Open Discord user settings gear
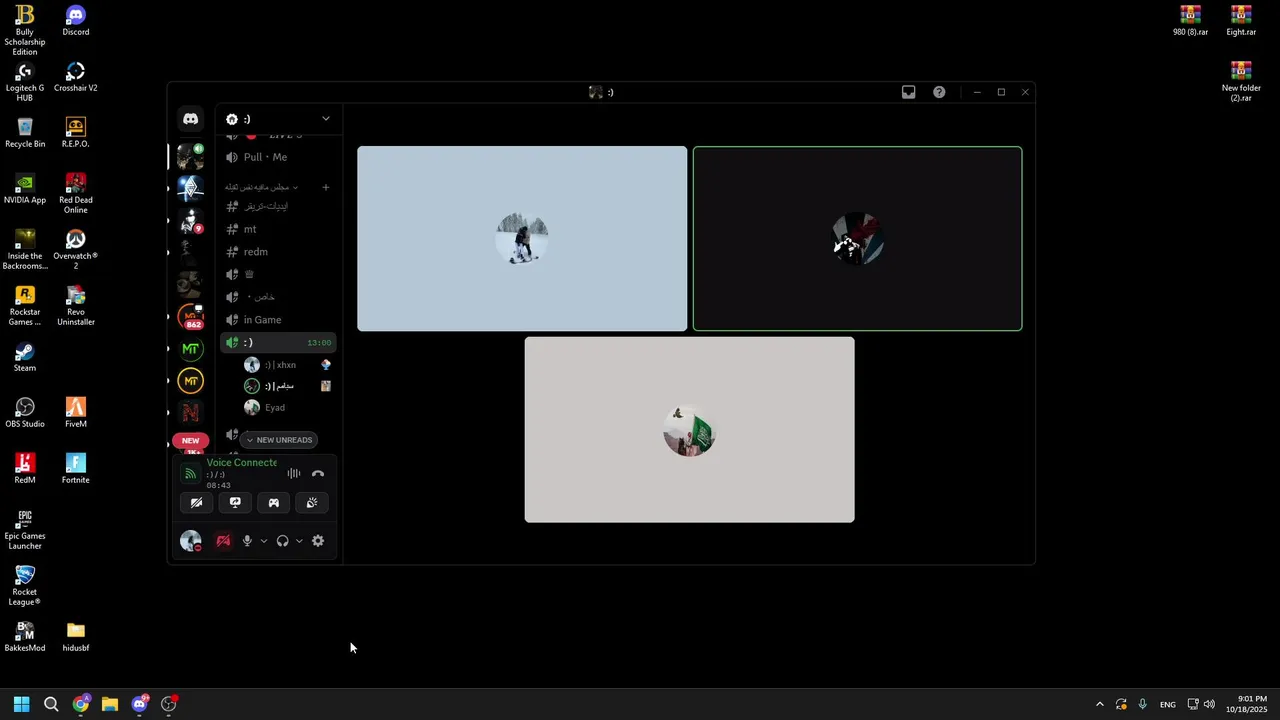 click(318, 541)
